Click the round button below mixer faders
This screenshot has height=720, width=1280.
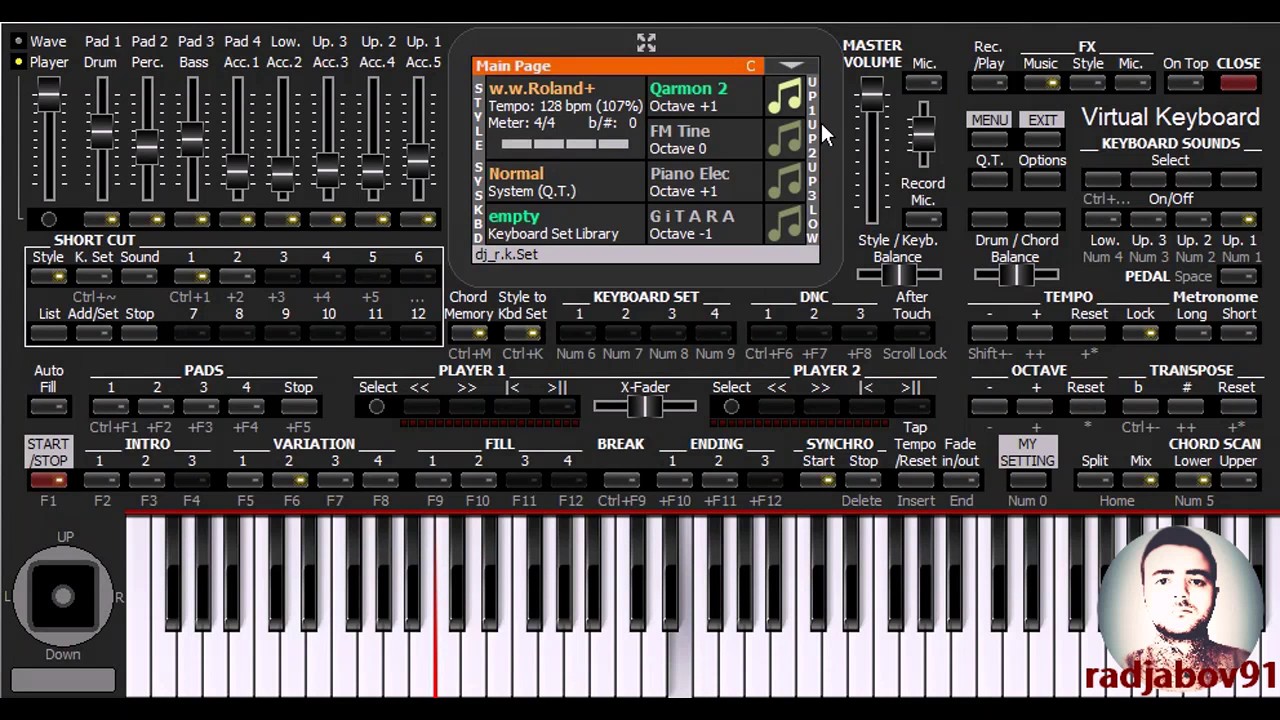pyautogui.click(x=48, y=219)
